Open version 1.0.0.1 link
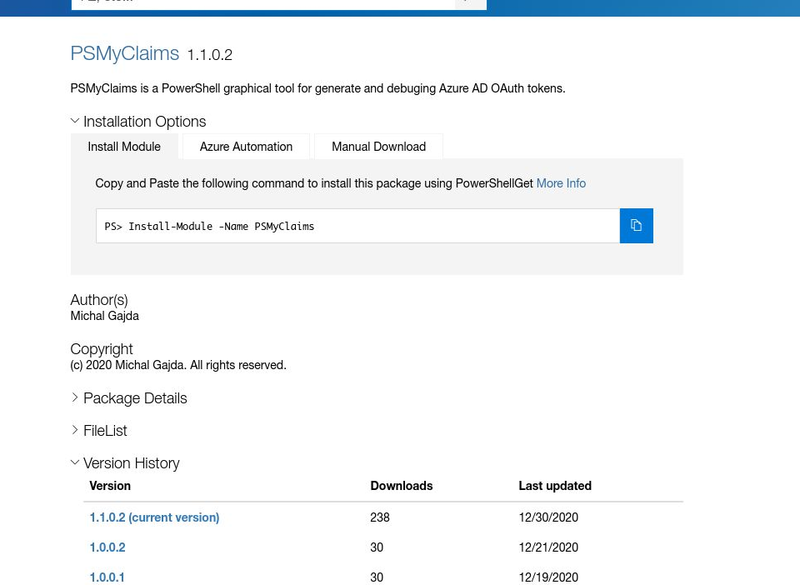Image resolution: width=800 pixels, height=585 pixels. 107,577
